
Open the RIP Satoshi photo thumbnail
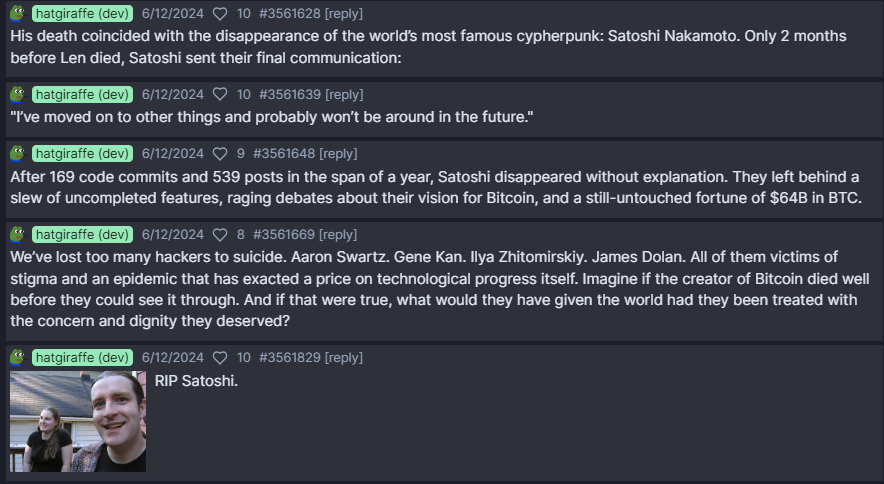[x=78, y=421]
